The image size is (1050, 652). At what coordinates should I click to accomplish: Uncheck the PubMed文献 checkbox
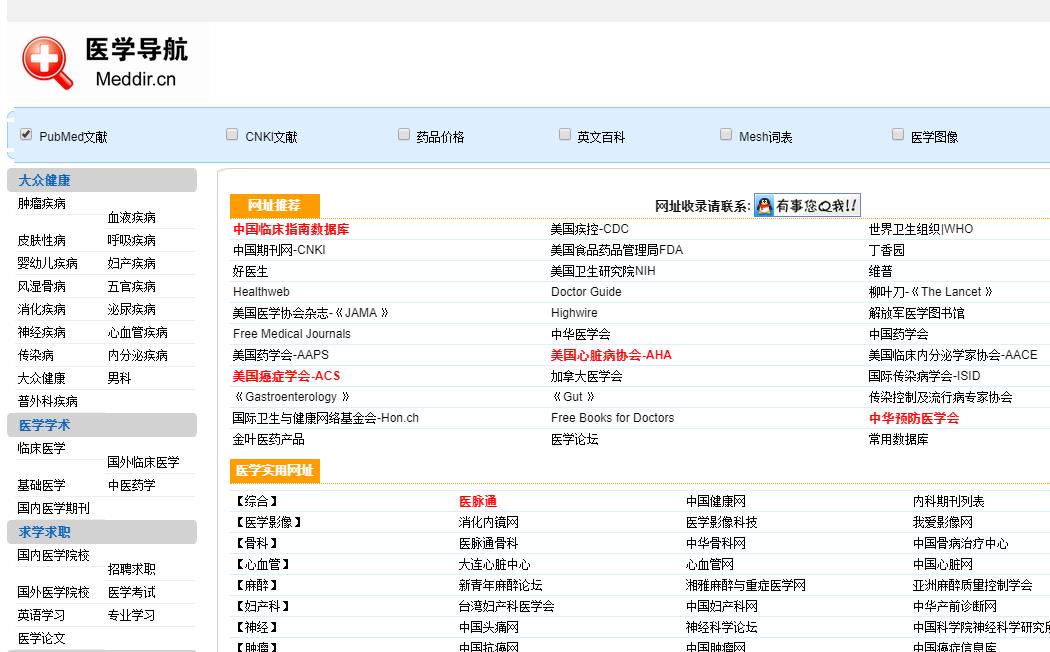point(25,135)
